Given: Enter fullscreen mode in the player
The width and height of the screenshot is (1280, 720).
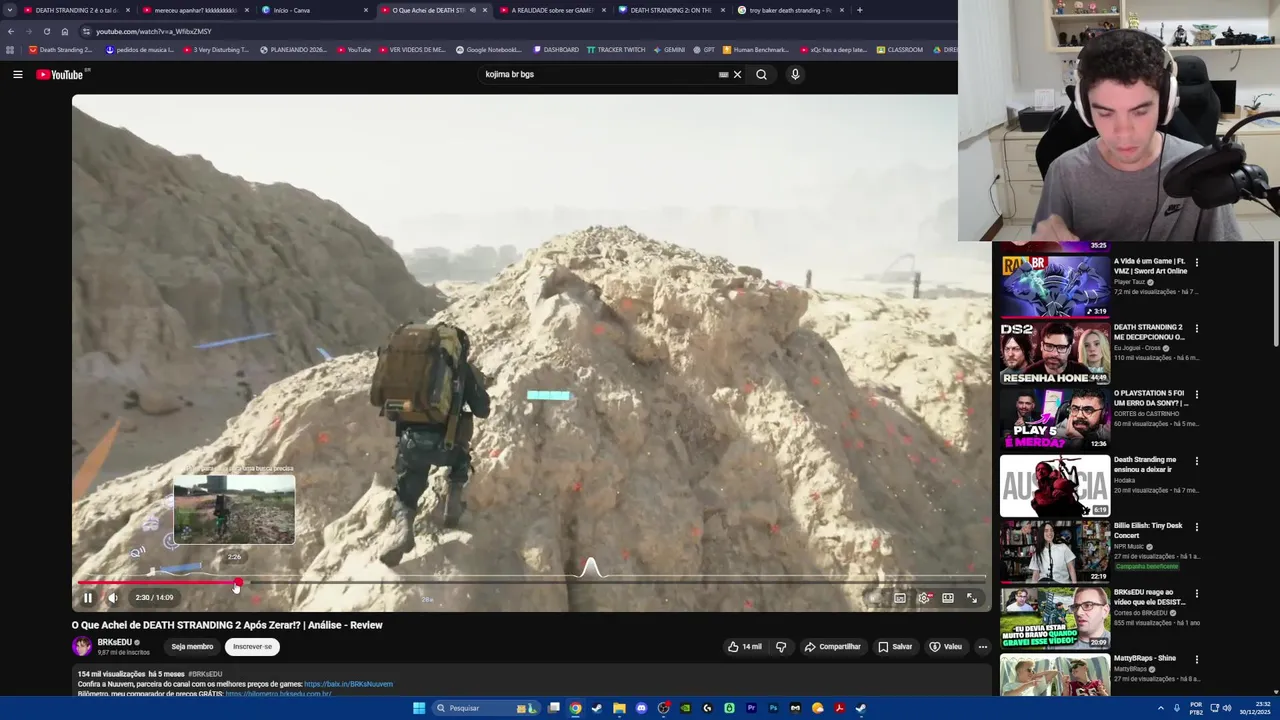Looking at the screenshot, I should point(972,598).
